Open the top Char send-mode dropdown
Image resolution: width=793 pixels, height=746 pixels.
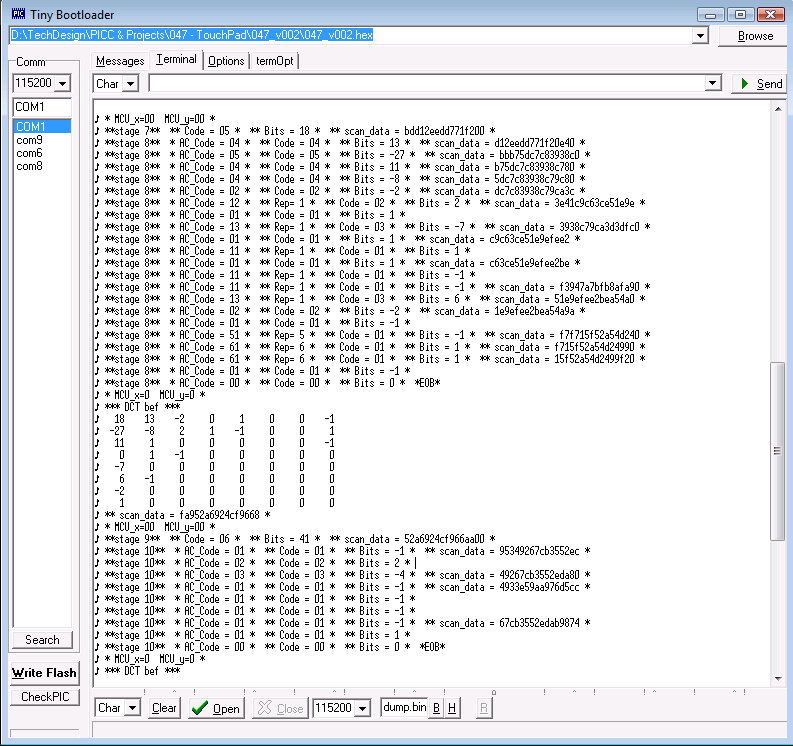click(x=130, y=83)
